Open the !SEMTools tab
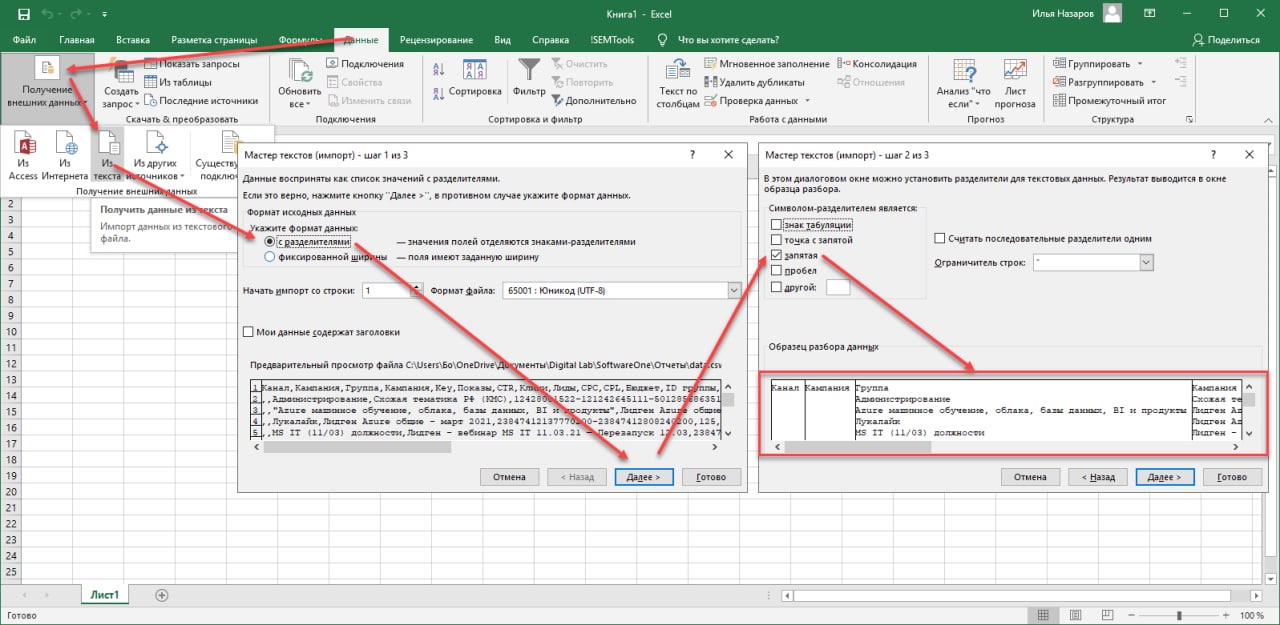This screenshot has width=1280, height=625. [x=612, y=40]
